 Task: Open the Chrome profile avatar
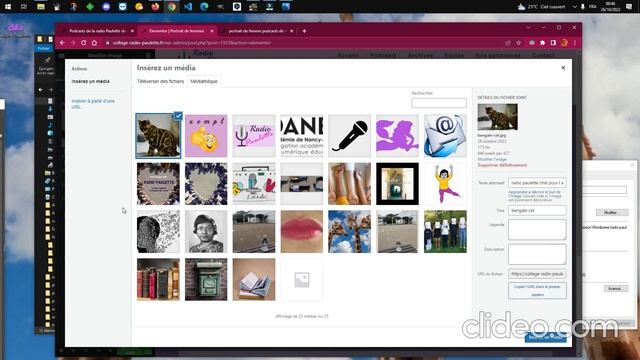click(x=564, y=42)
